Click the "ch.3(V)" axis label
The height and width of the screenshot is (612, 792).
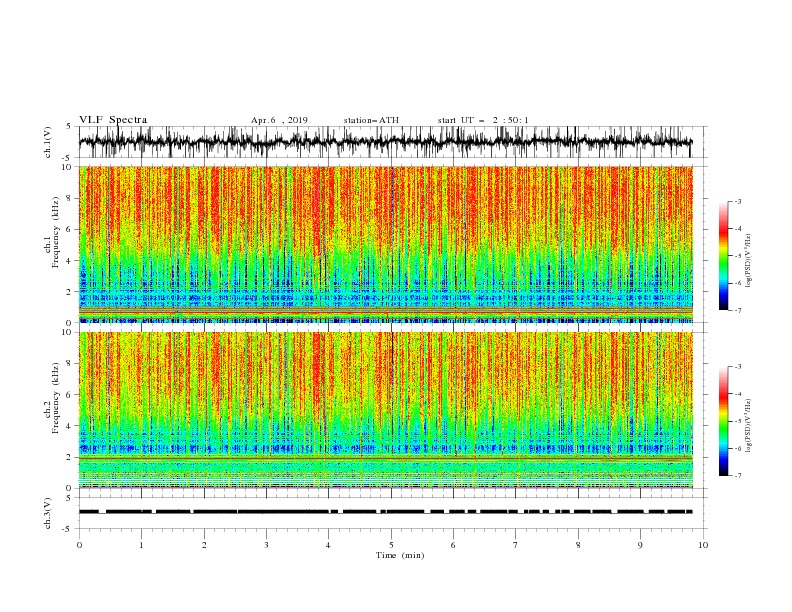click(x=48, y=514)
